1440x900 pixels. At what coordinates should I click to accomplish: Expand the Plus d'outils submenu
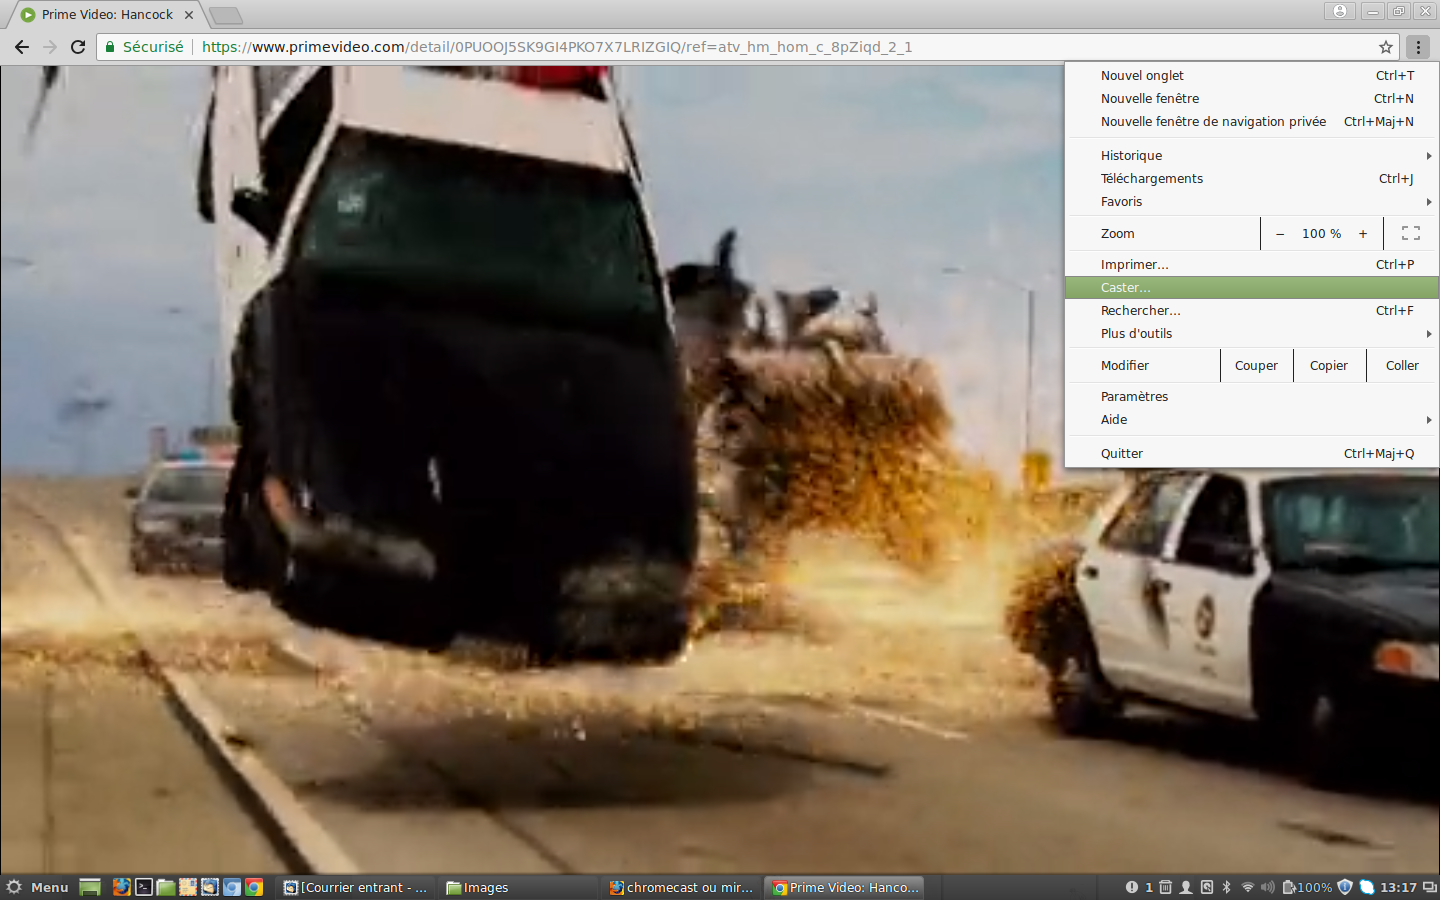click(1251, 333)
